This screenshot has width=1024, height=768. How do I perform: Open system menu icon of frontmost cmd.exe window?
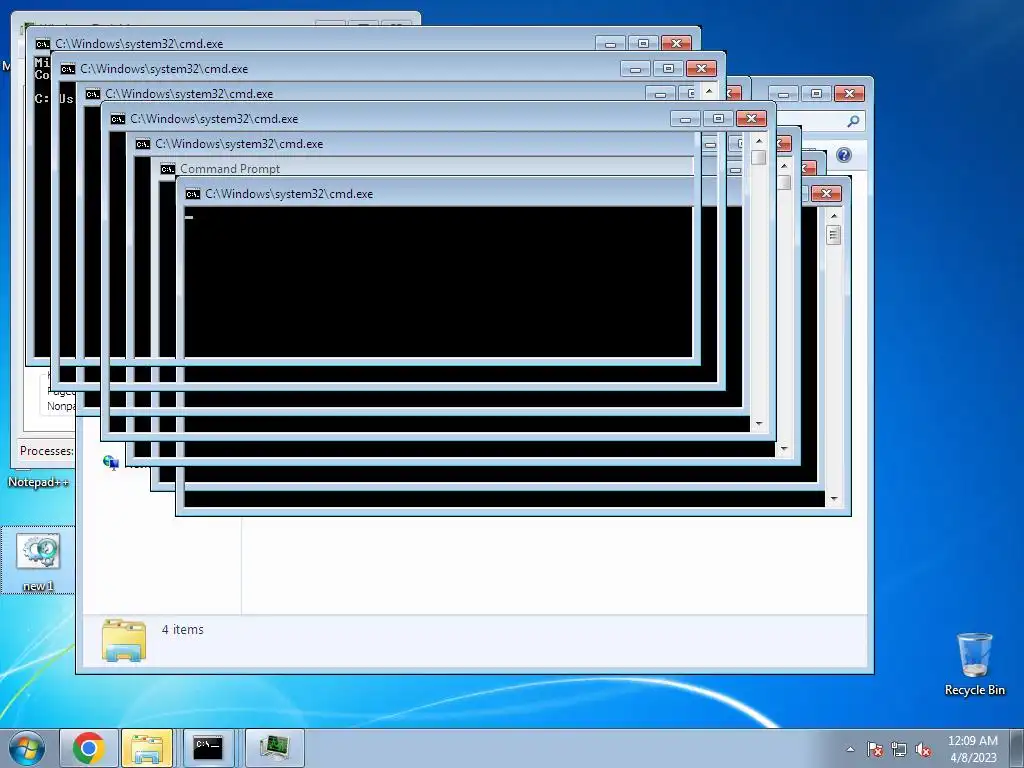[42, 44]
